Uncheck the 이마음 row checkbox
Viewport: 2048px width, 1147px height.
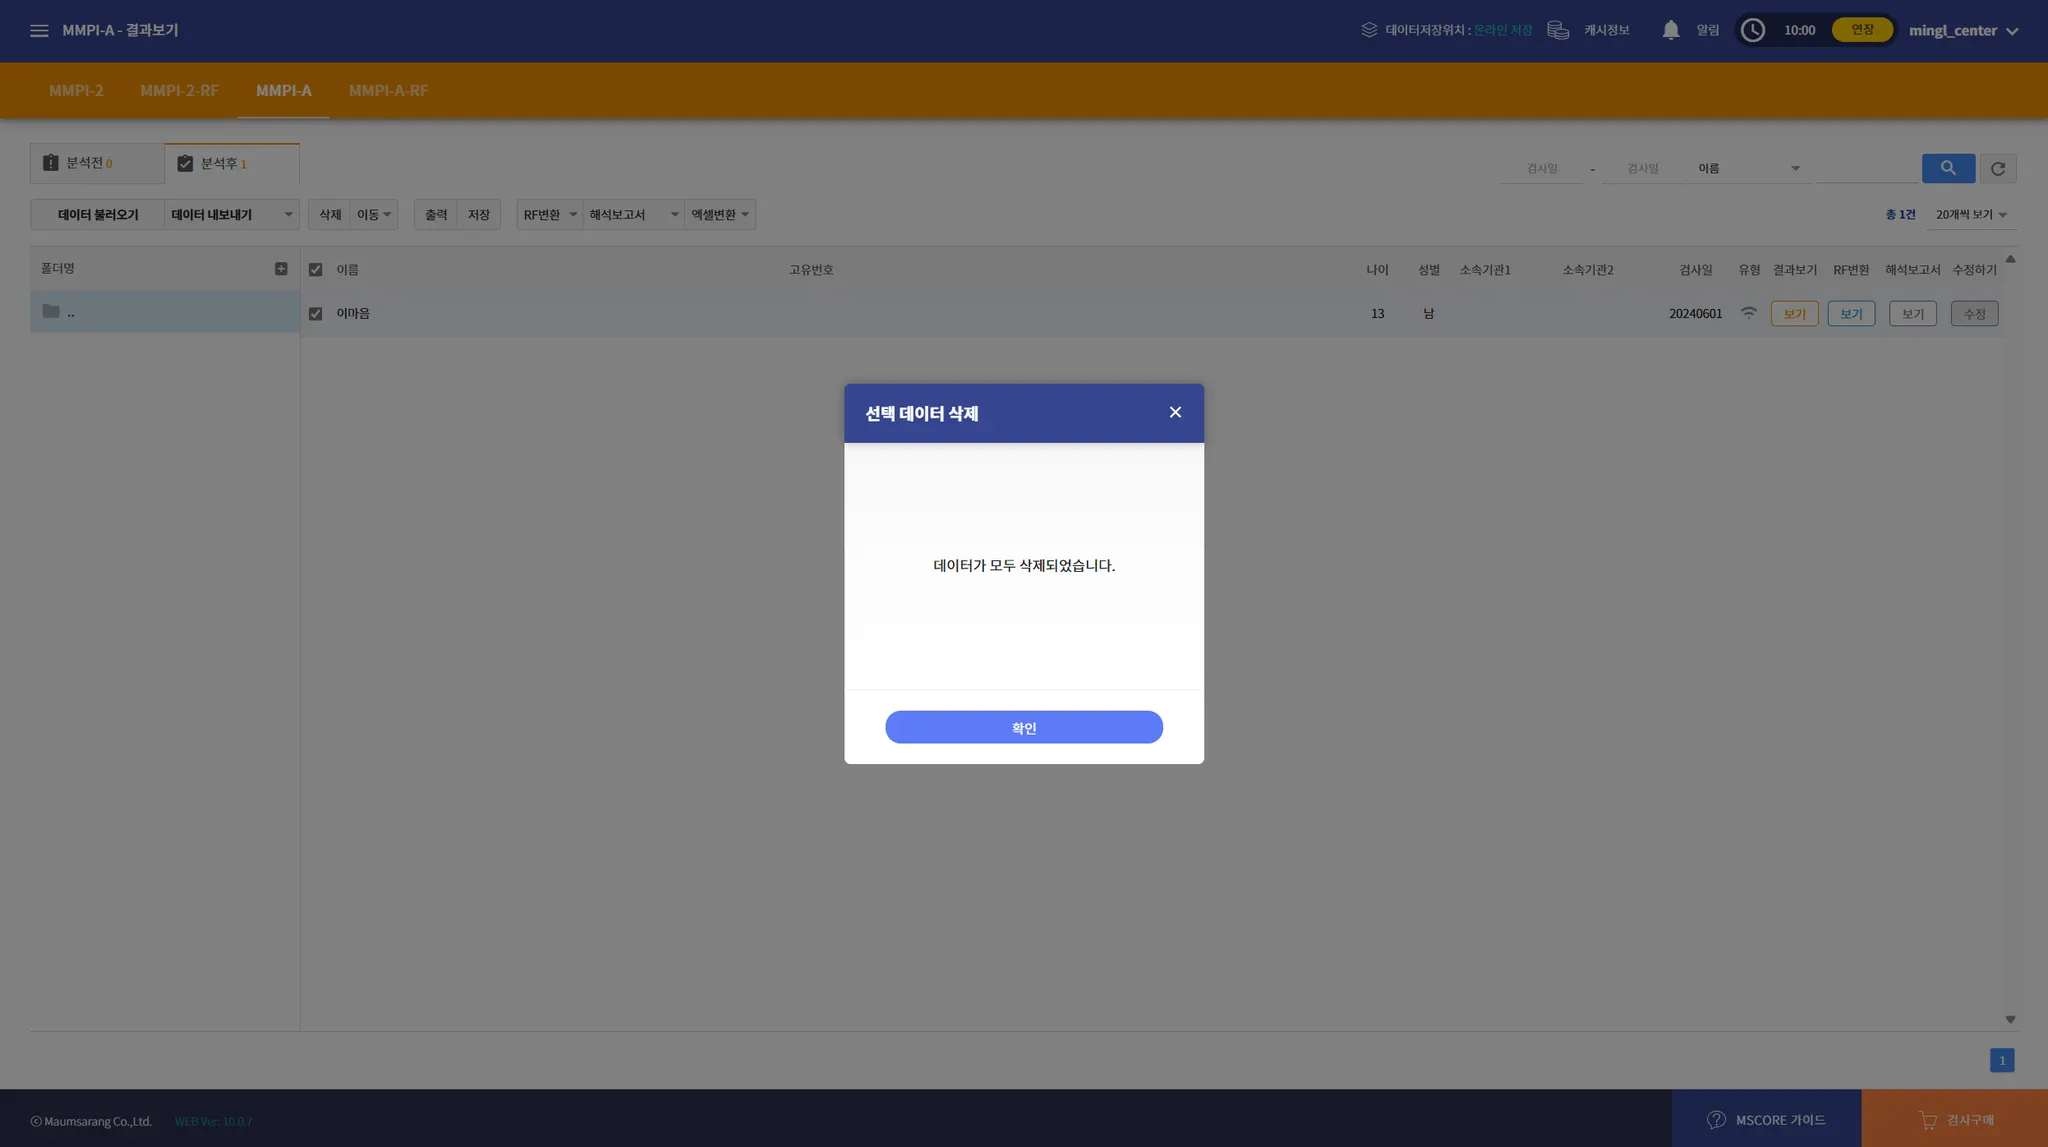pos(316,314)
